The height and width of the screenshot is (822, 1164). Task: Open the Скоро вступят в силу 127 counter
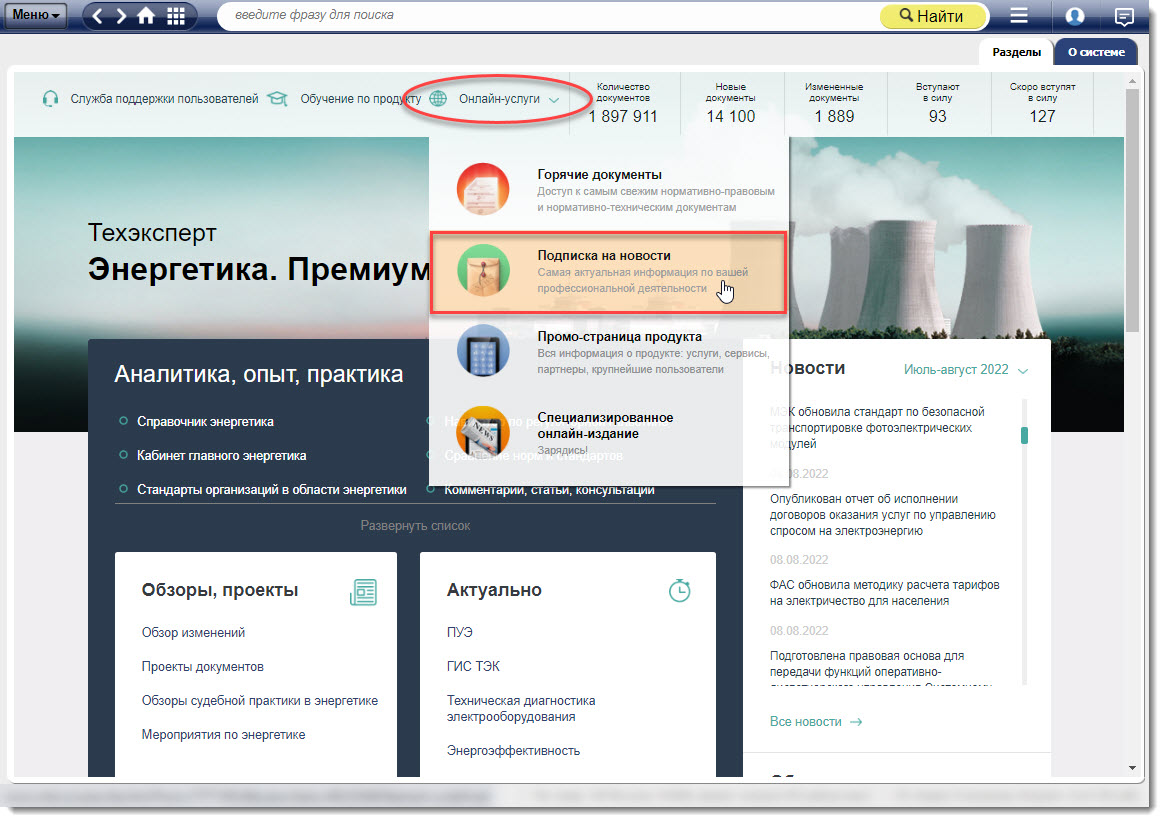(1042, 103)
